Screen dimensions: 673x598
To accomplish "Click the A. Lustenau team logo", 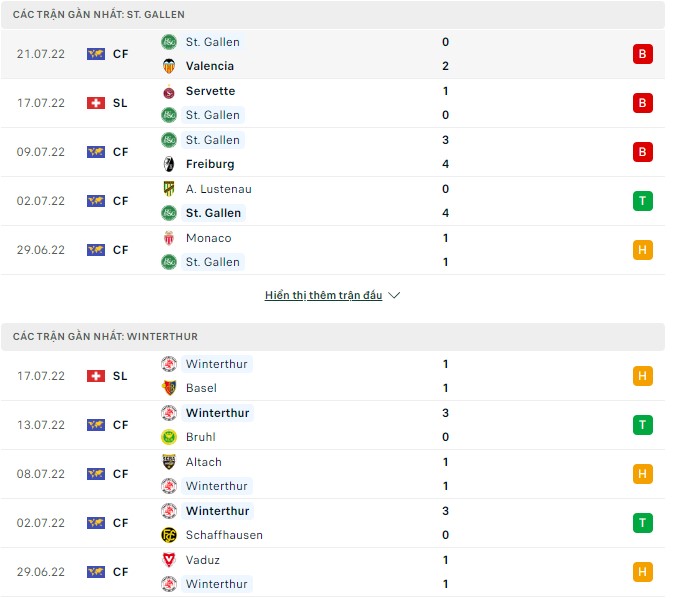I will coord(169,189).
